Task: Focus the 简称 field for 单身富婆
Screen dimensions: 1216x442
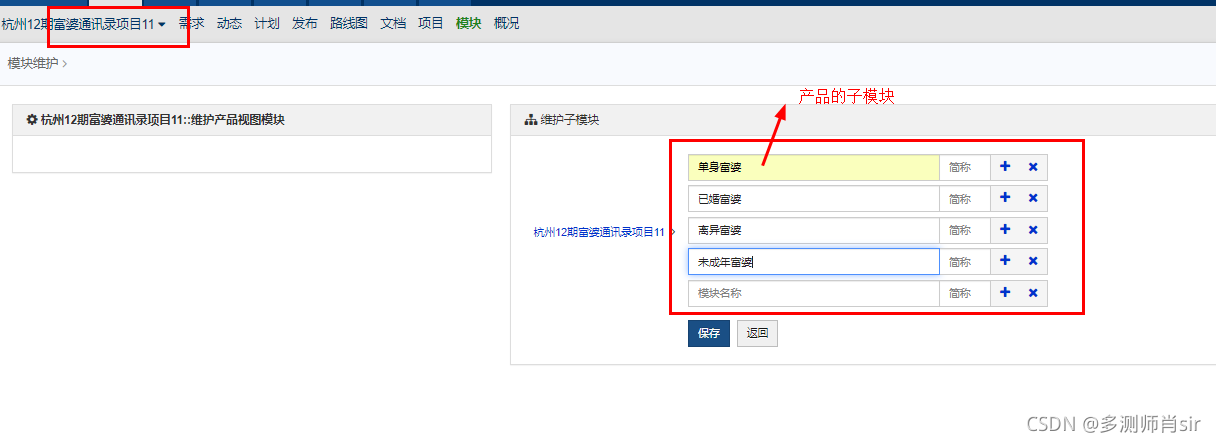Action: 965,167
